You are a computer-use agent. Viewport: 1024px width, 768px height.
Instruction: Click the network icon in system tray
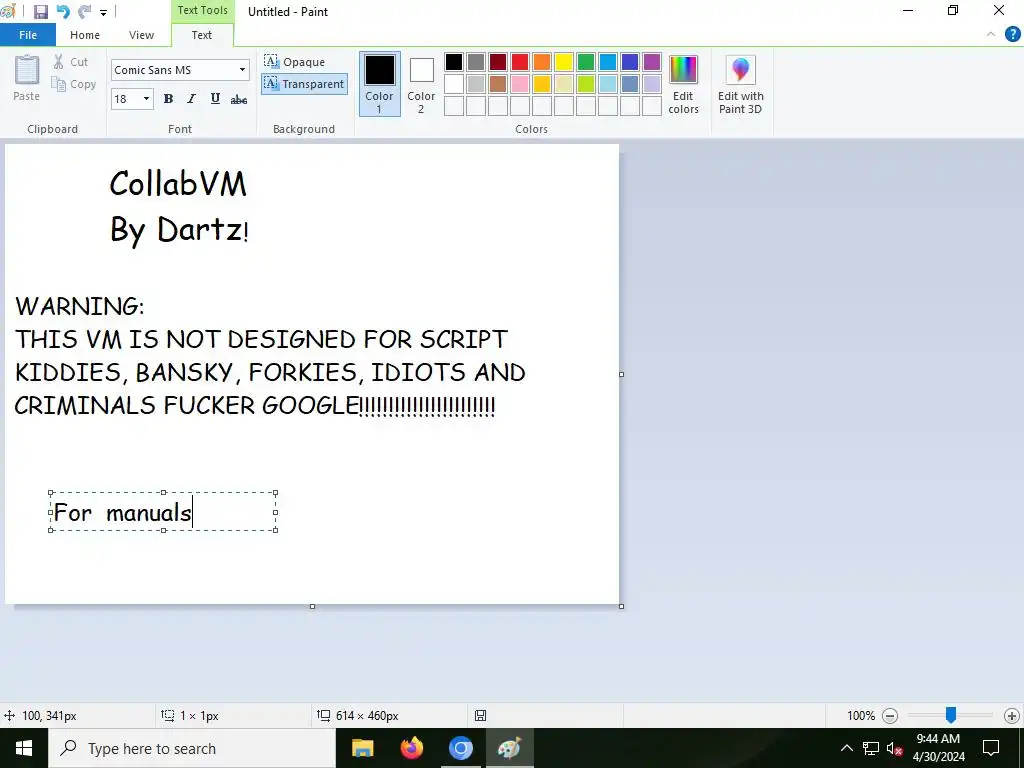(x=871, y=748)
